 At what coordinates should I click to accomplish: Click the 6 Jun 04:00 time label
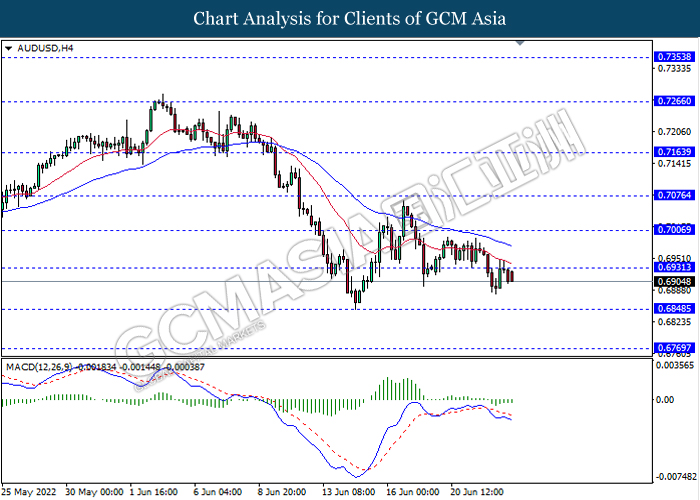(x=218, y=492)
